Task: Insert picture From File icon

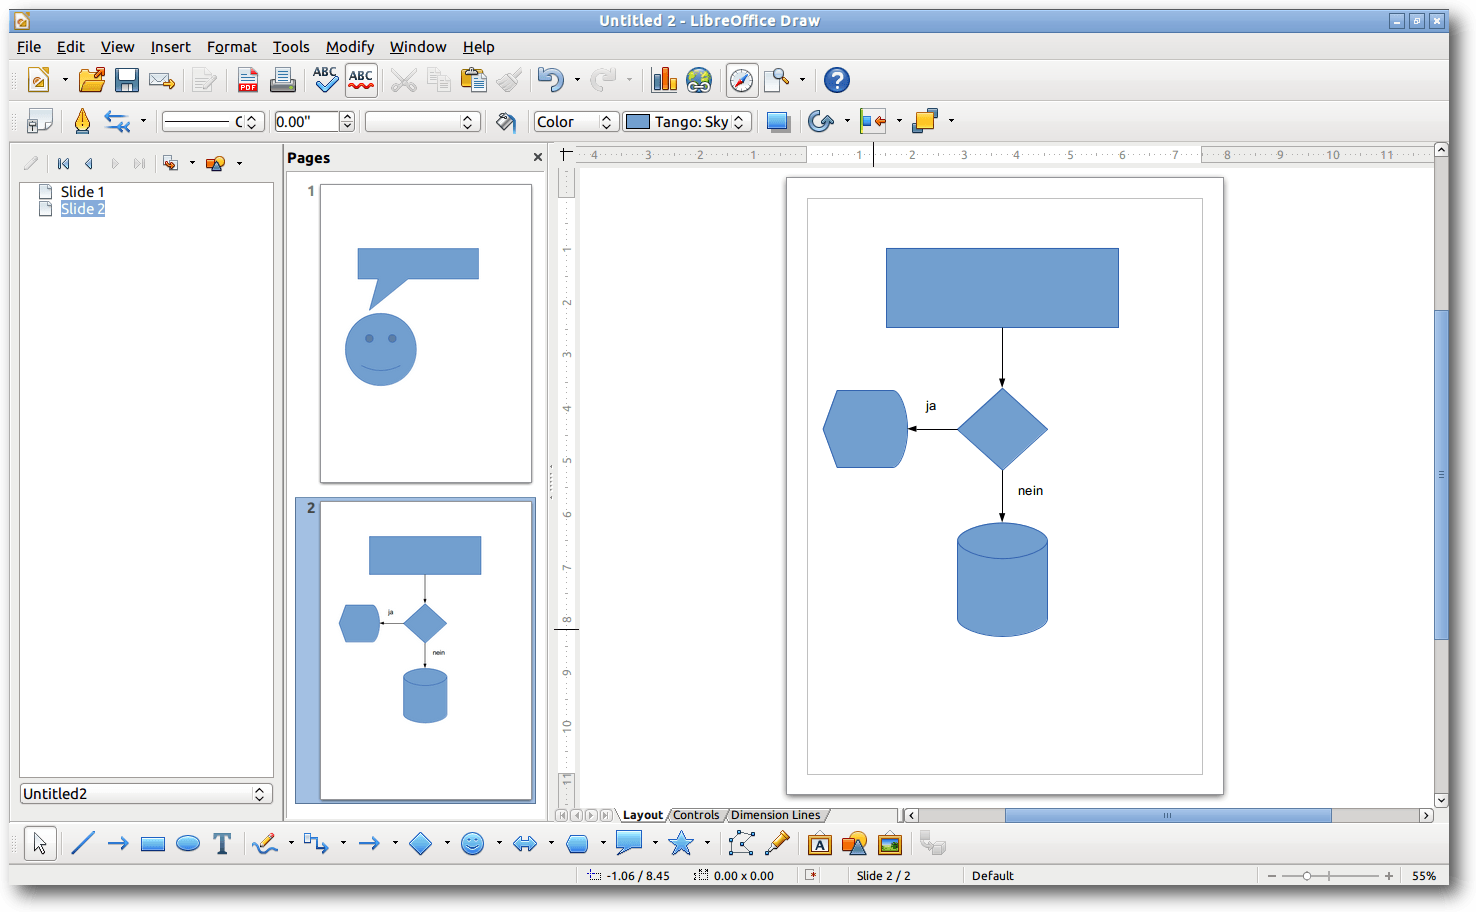Action: [x=889, y=844]
